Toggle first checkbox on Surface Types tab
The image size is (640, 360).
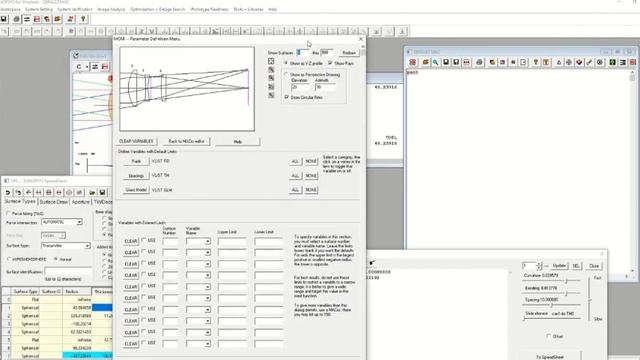pyautogui.click(x=8, y=213)
